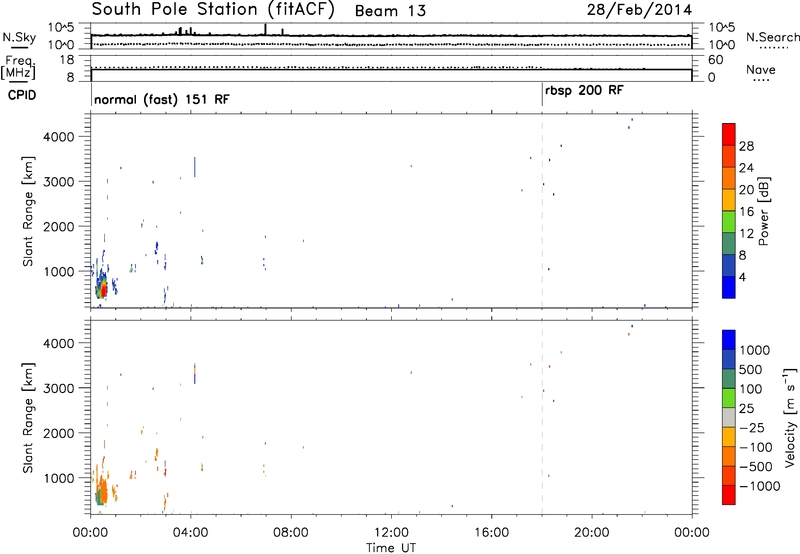Click the orange echo cluster in the velocity panel
This screenshot has height=554, width=800.
click(x=102, y=492)
